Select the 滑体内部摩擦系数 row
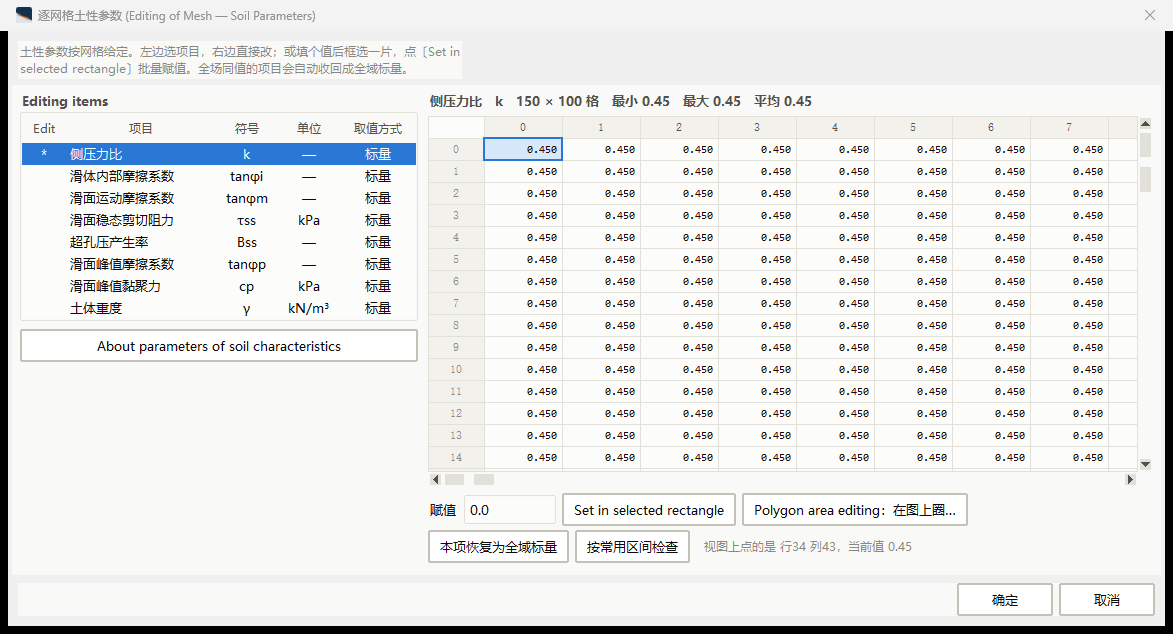The width and height of the screenshot is (1173, 634). pyautogui.click(x=218, y=176)
